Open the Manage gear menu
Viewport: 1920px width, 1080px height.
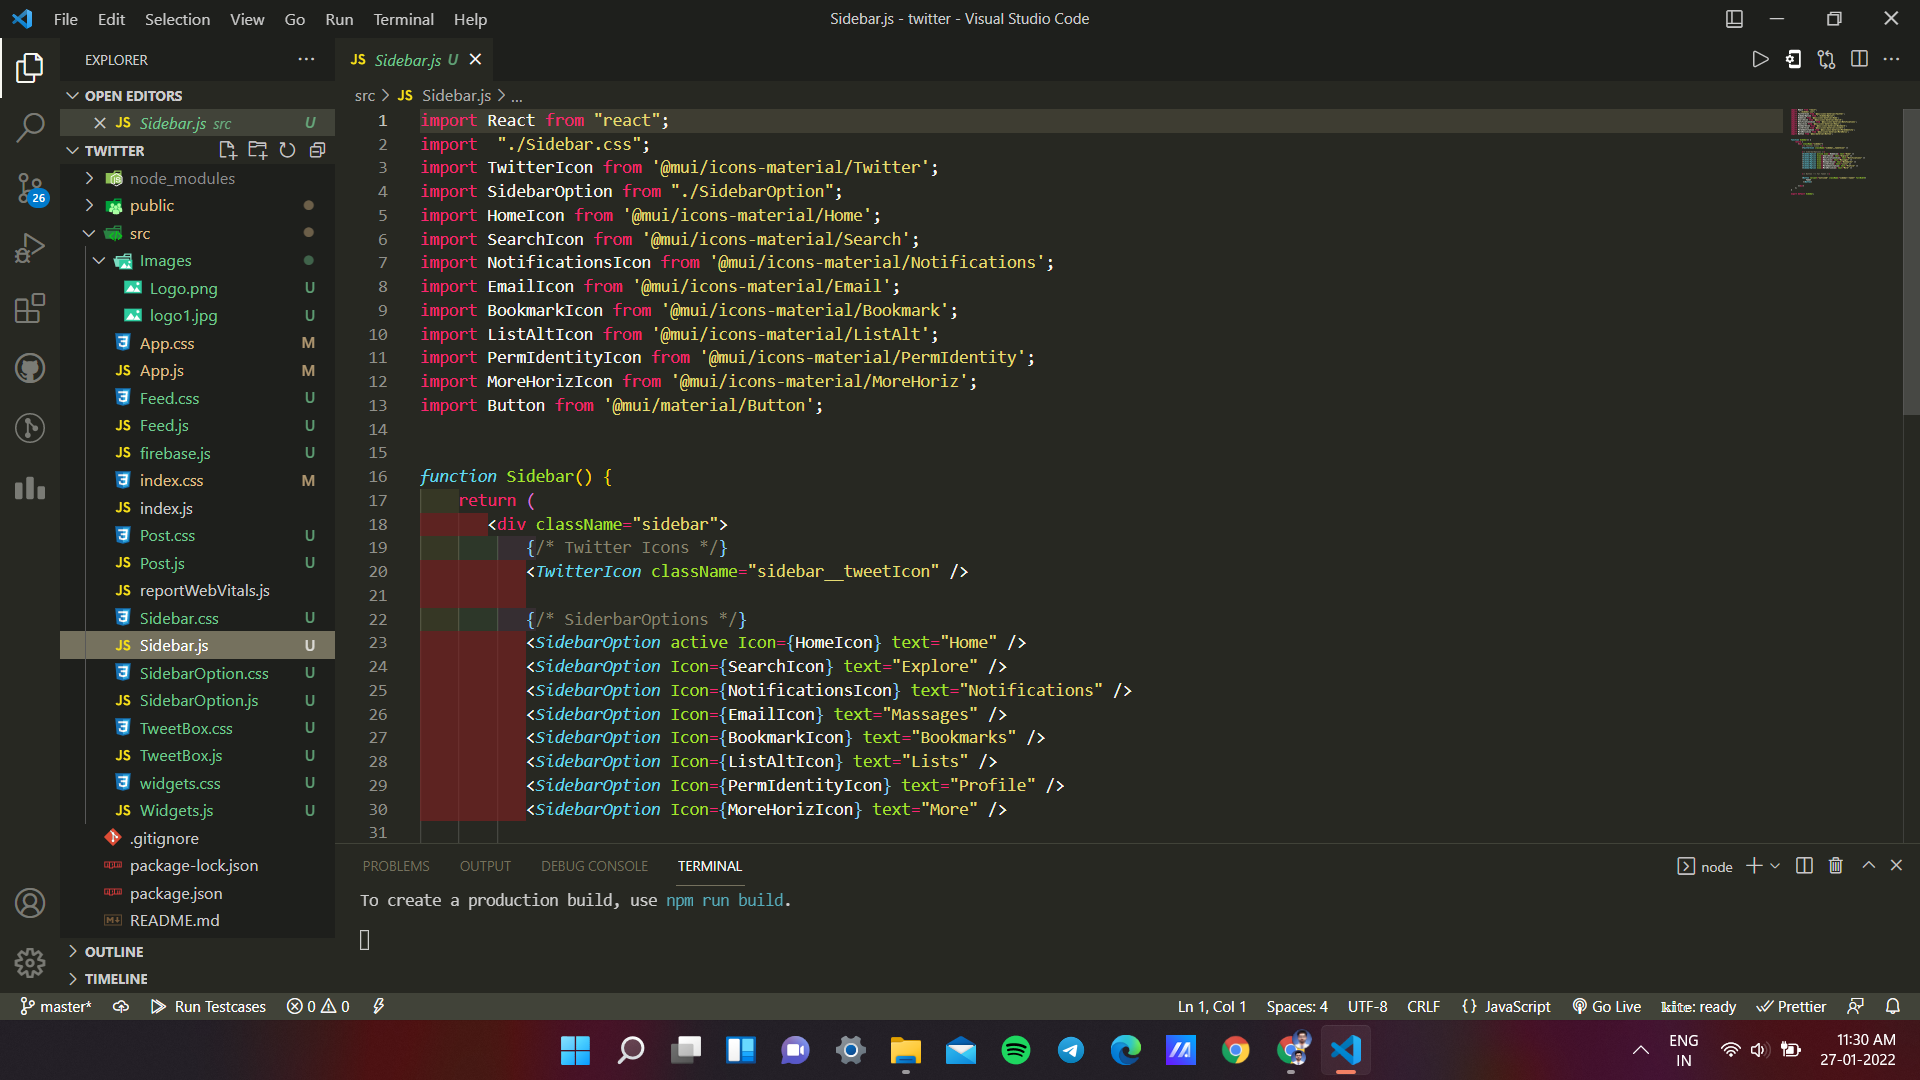click(x=30, y=963)
